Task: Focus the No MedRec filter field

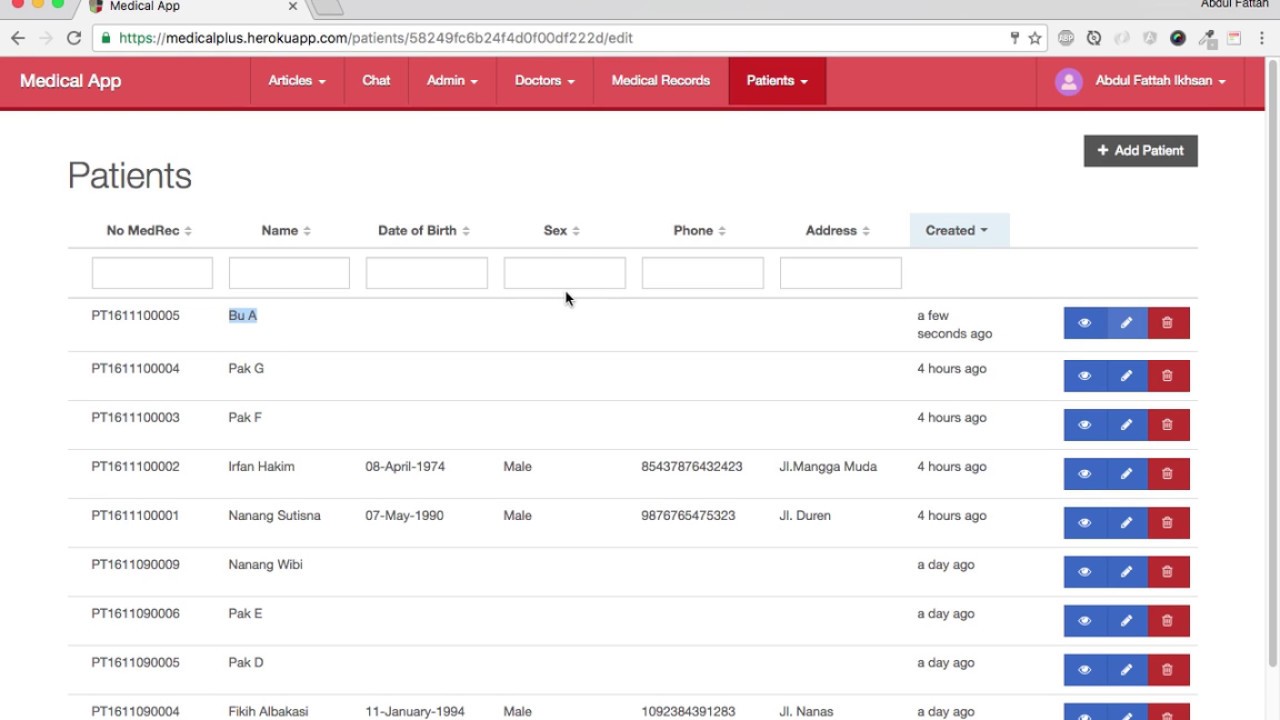Action: coord(152,273)
